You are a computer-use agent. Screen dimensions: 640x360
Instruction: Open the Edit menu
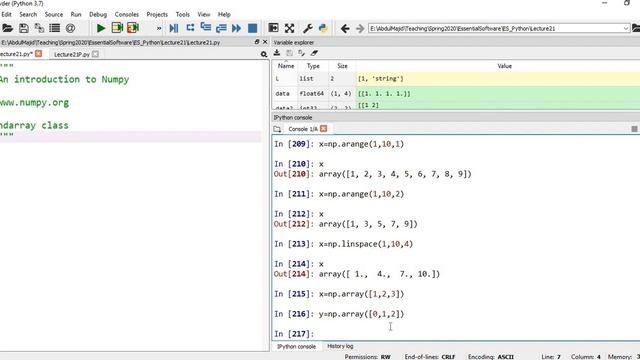tap(7, 14)
